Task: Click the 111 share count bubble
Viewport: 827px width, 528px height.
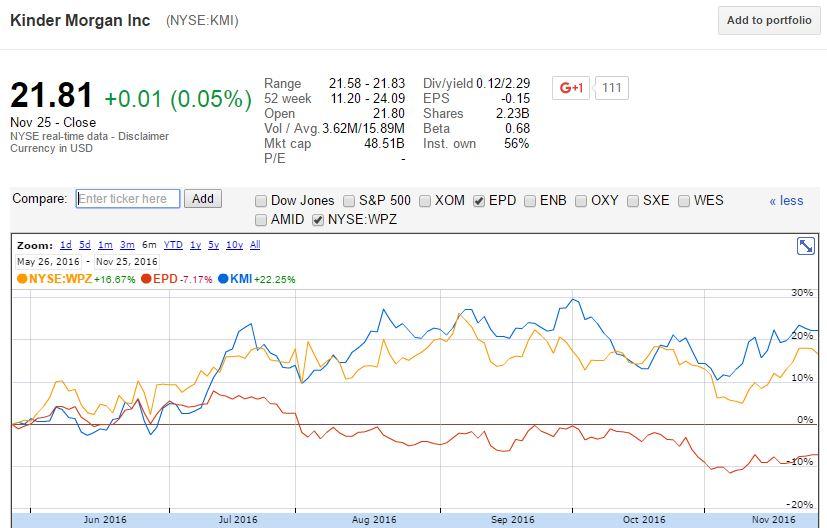Action: (x=612, y=88)
